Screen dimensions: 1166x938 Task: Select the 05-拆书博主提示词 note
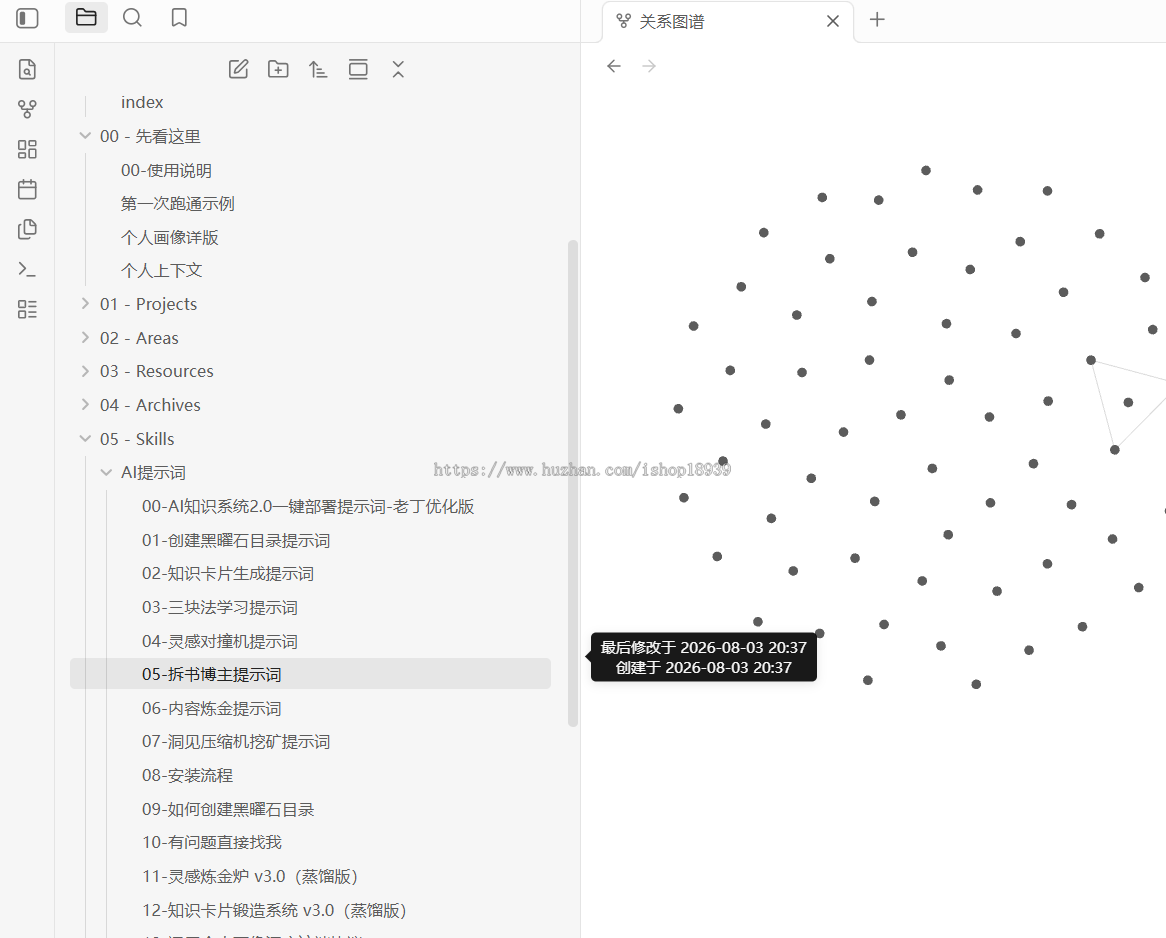coord(310,674)
